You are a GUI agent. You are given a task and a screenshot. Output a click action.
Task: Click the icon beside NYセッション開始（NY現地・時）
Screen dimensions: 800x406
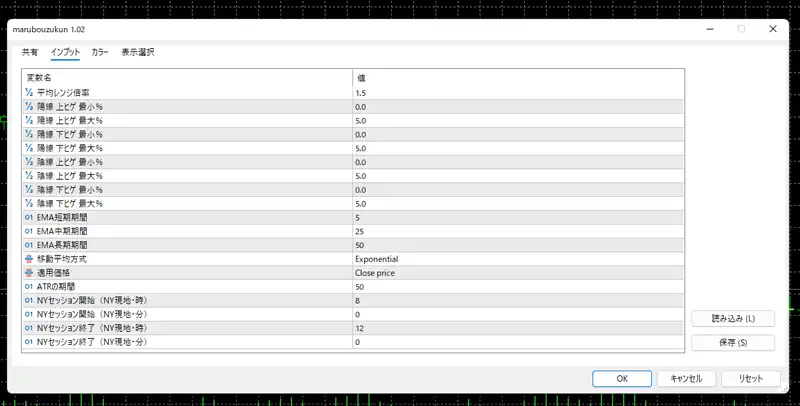point(29,300)
